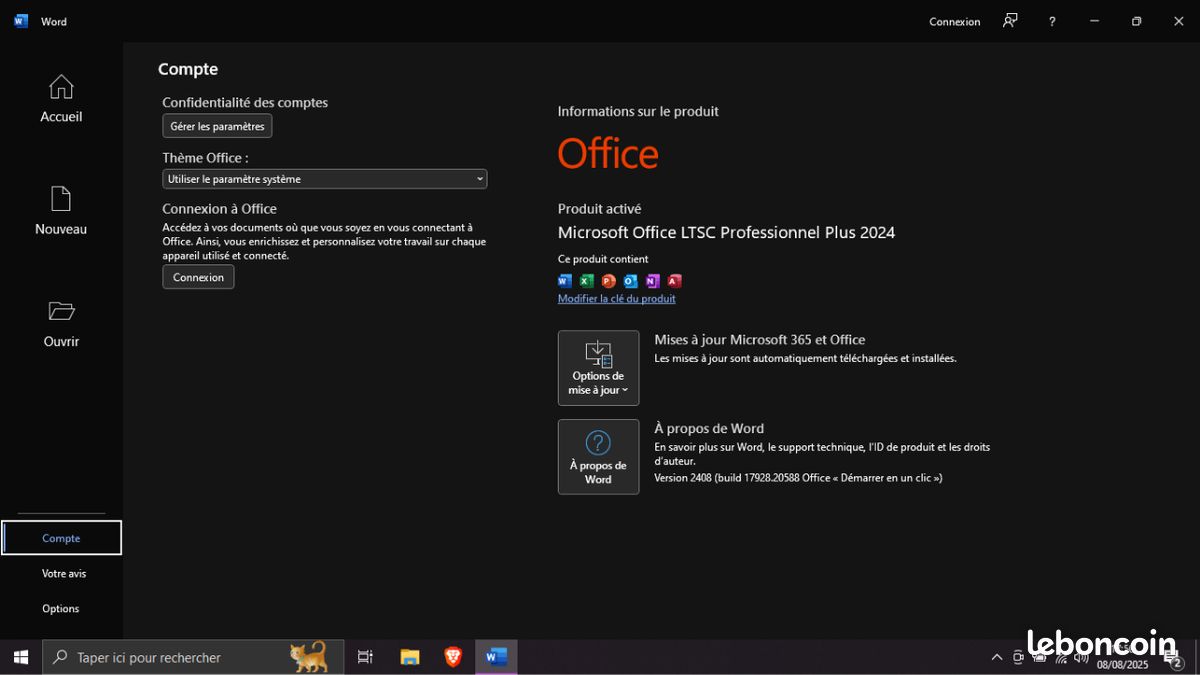Open the help question mark in title bar
Viewport: 1200px width, 675px height.
pyautogui.click(x=1052, y=21)
